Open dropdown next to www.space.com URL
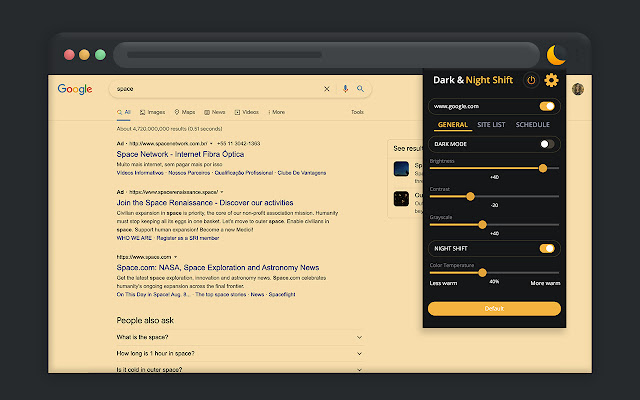Image resolution: width=640 pixels, height=400 pixels. [176, 257]
